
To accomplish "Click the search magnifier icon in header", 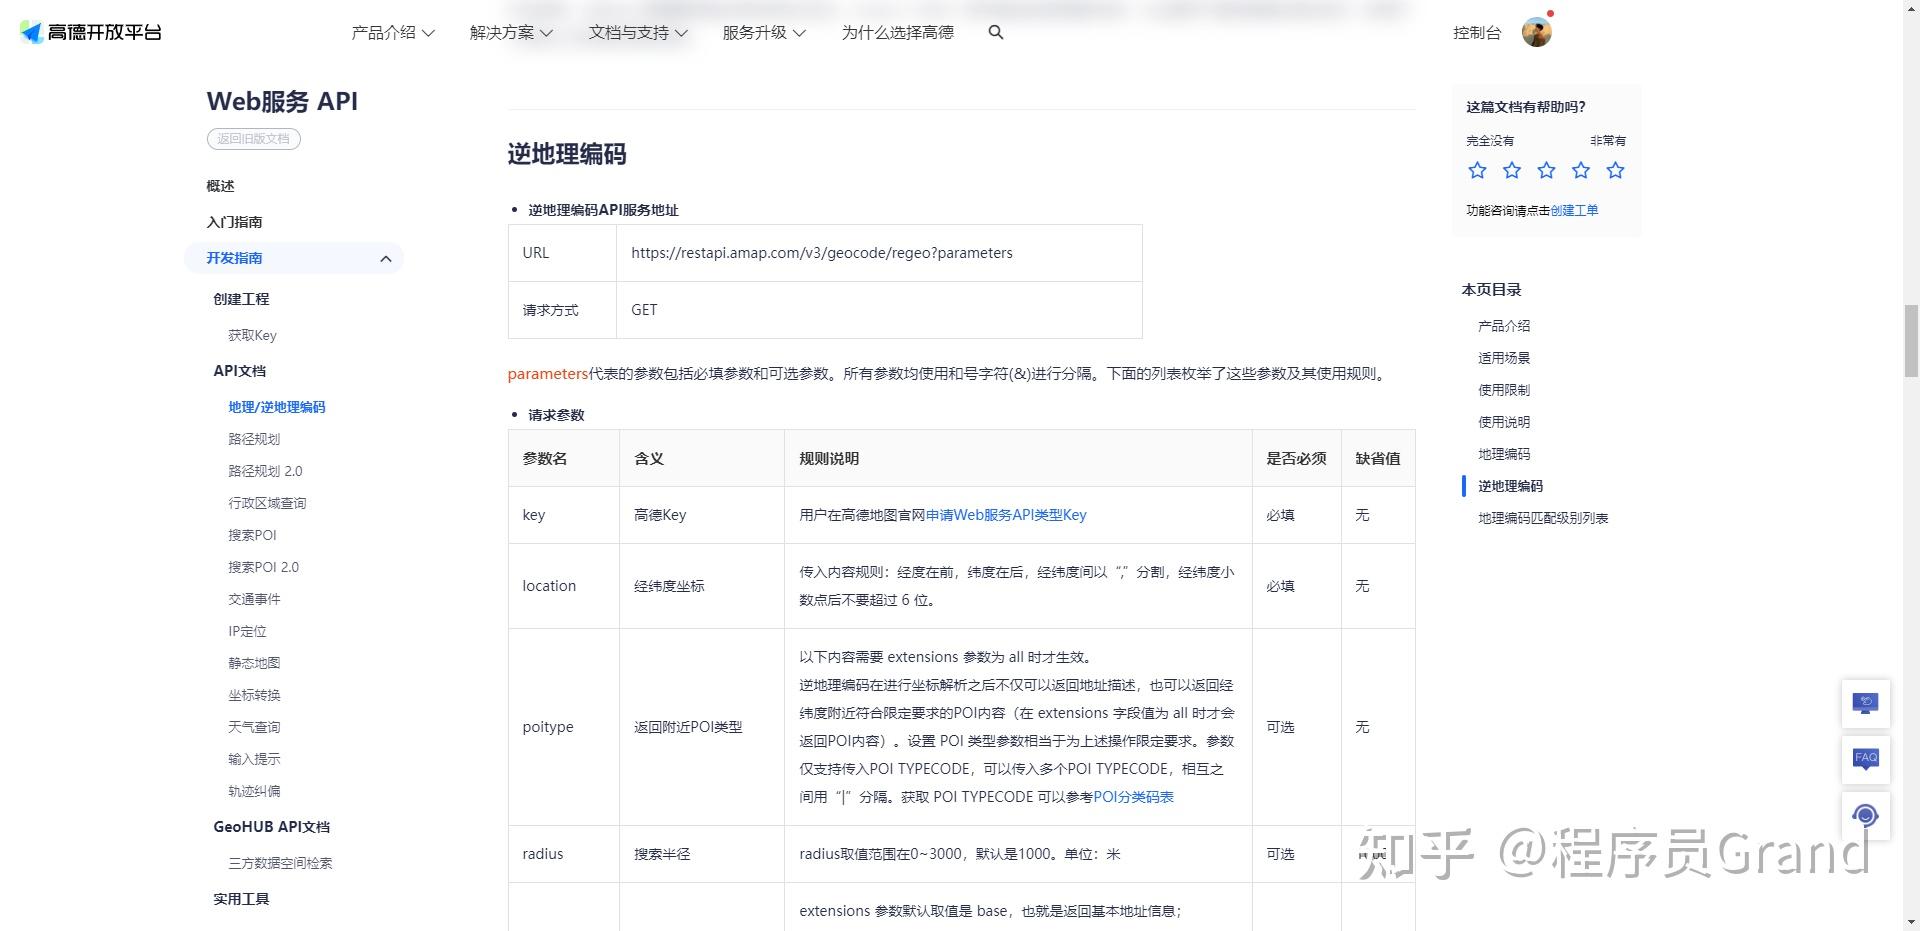I will point(995,32).
